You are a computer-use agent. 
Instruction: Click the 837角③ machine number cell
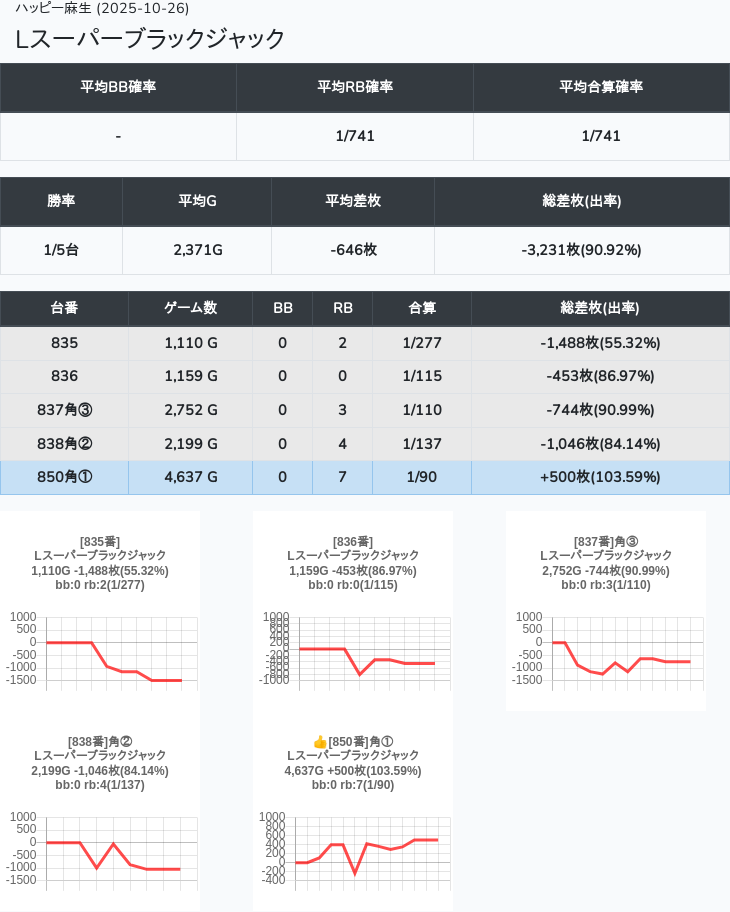[x=64, y=410]
